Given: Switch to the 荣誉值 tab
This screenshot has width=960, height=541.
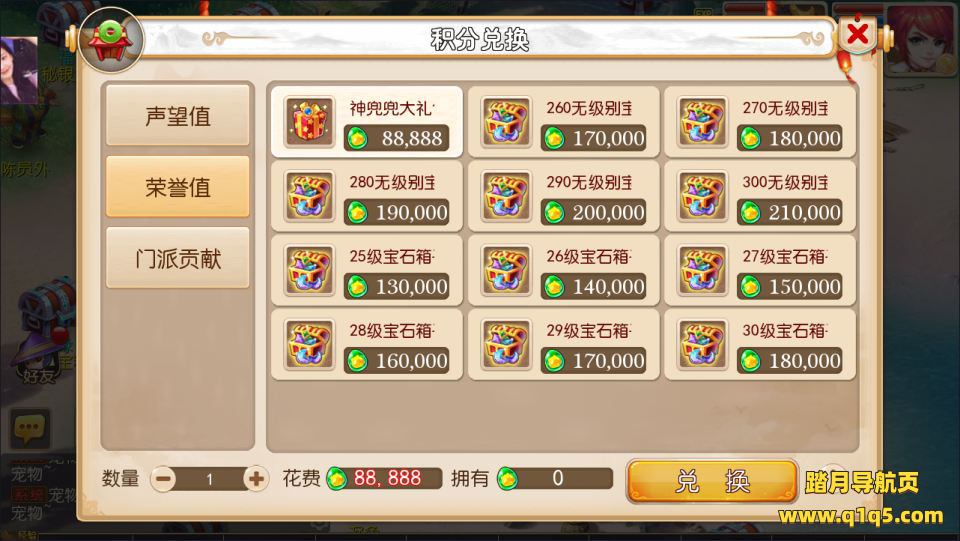Looking at the screenshot, I should (x=178, y=187).
